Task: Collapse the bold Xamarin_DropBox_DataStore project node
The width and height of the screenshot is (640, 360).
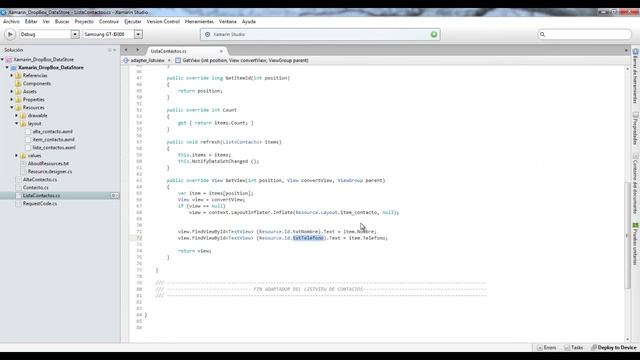Action: click(x=7, y=67)
